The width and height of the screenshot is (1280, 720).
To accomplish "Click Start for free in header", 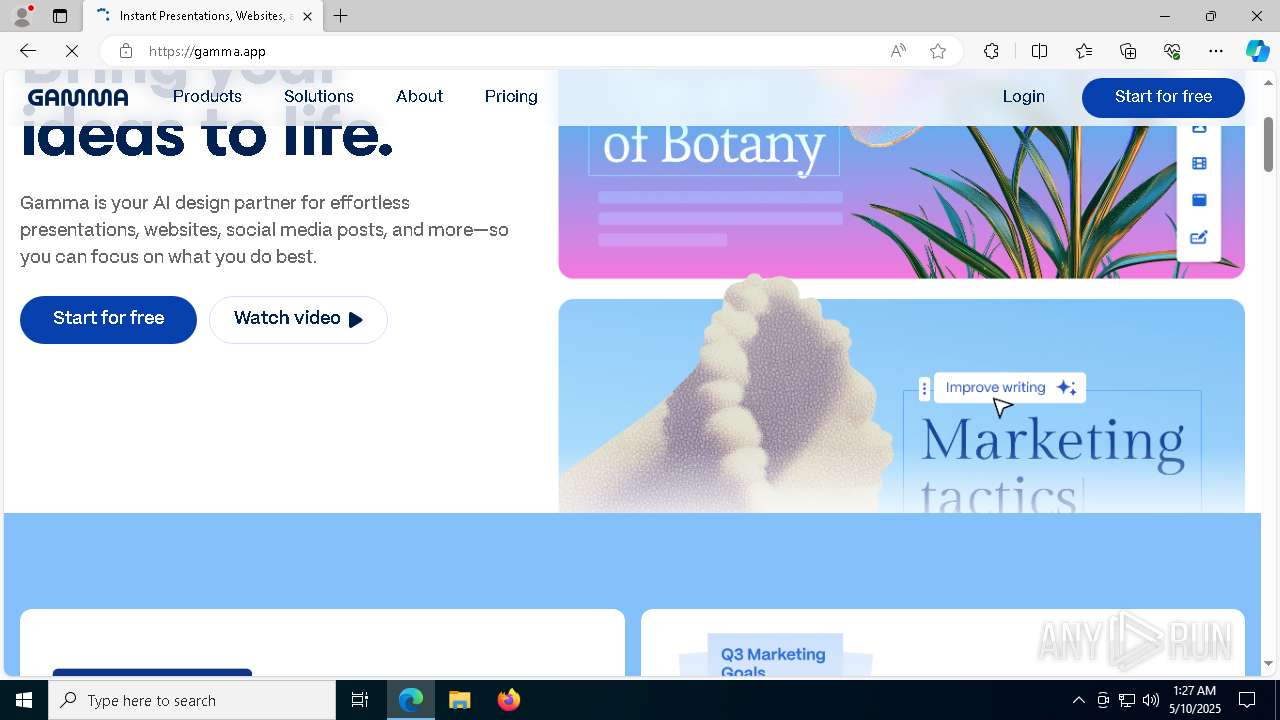I will (x=1163, y=97).
